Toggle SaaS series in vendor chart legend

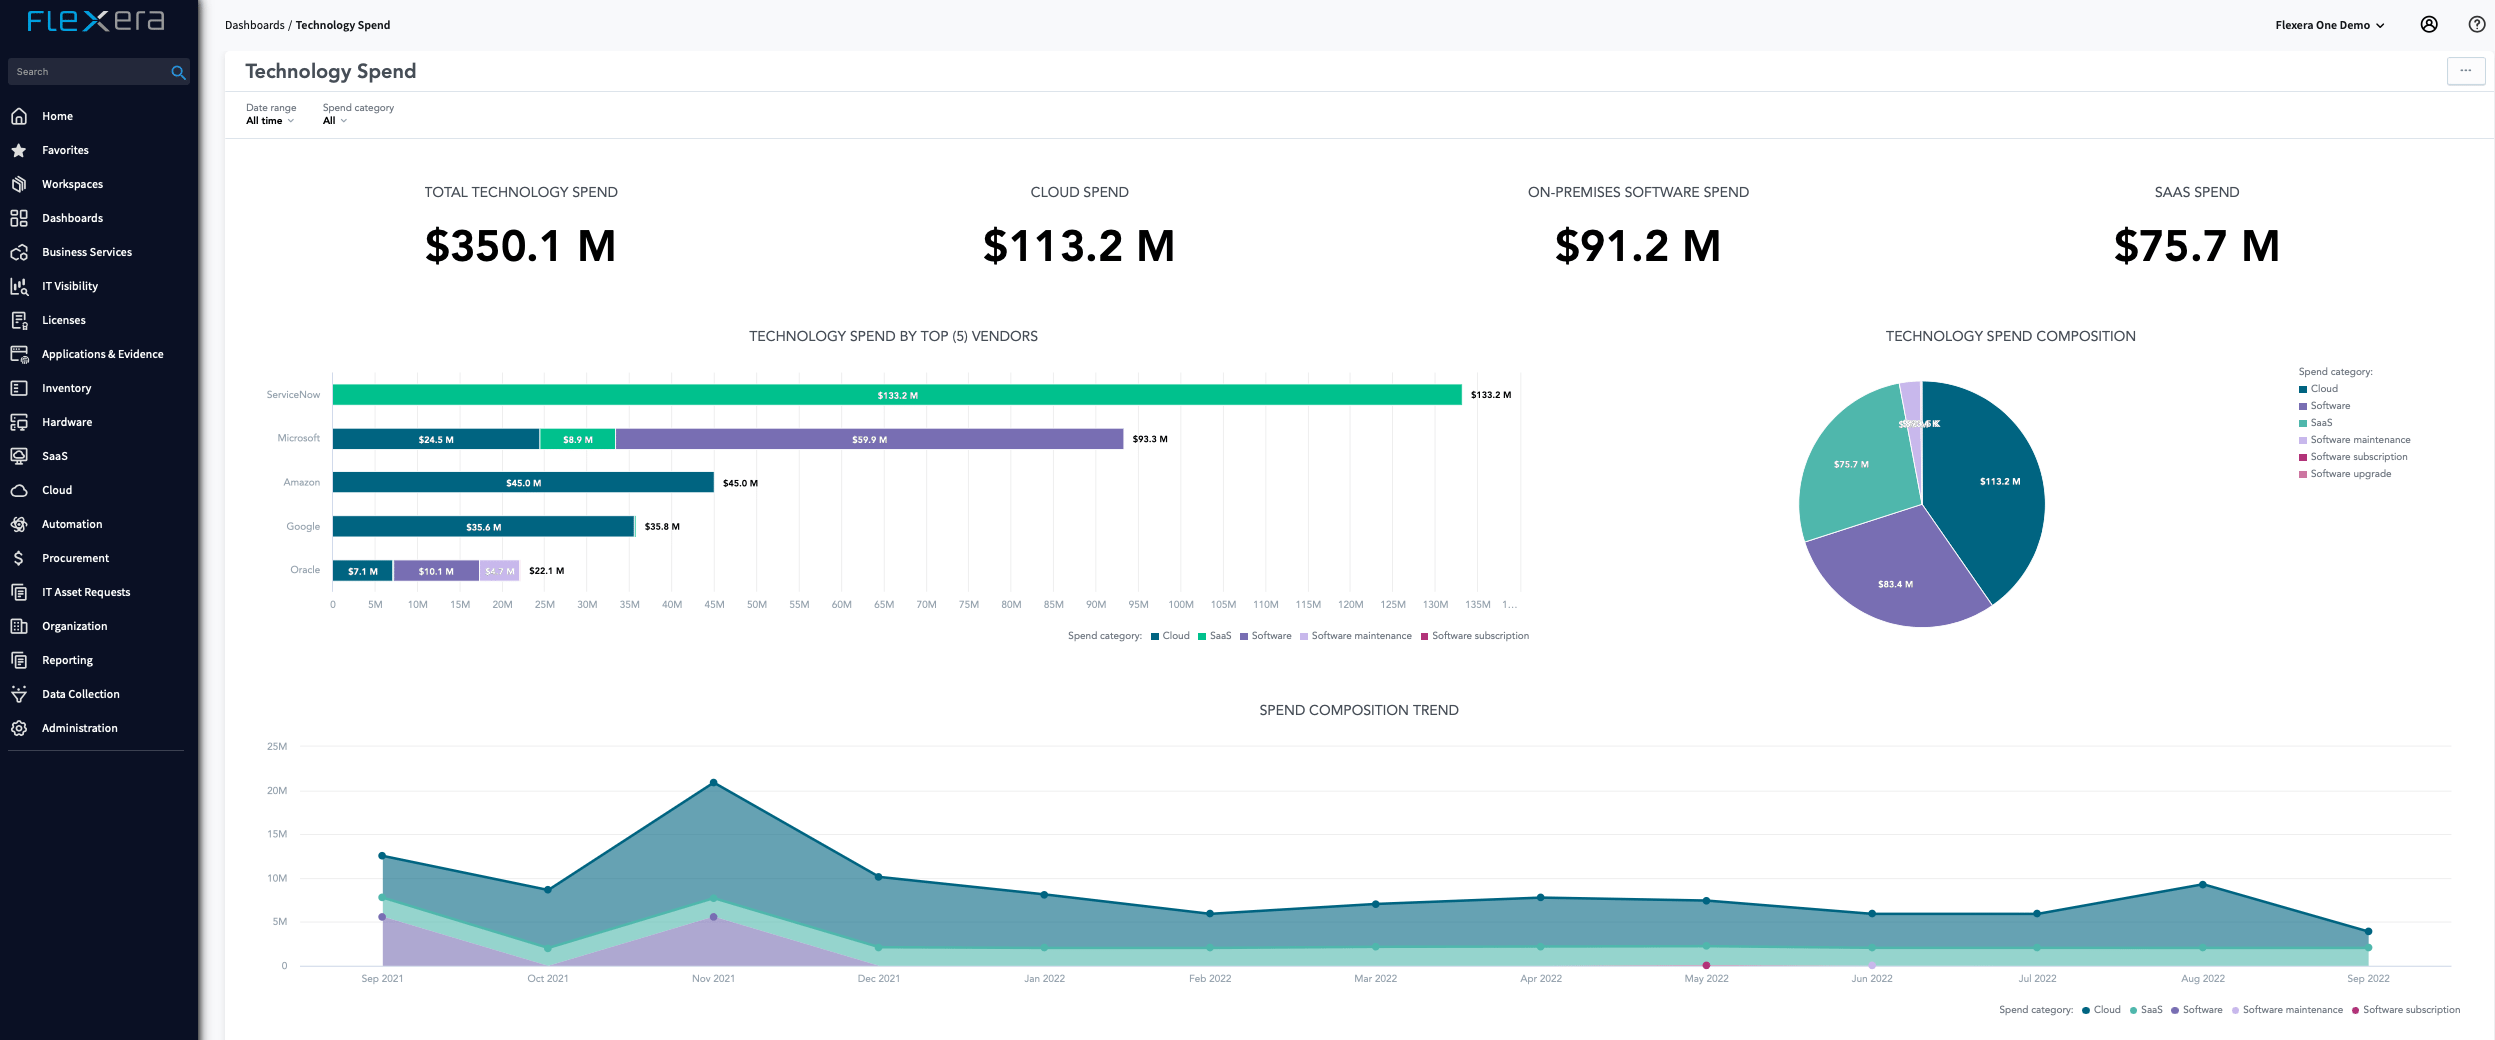tap(1219, 636)
